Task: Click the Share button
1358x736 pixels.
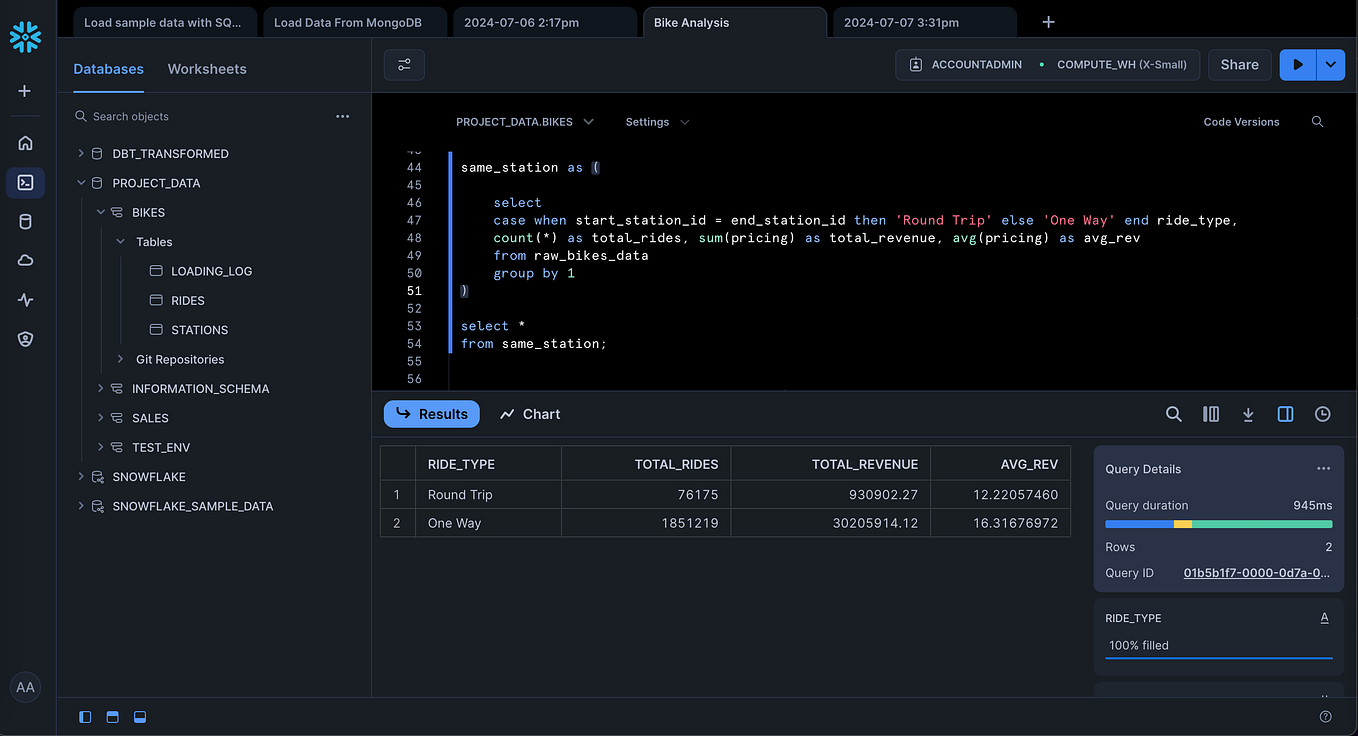Action: pos(1239,64)
